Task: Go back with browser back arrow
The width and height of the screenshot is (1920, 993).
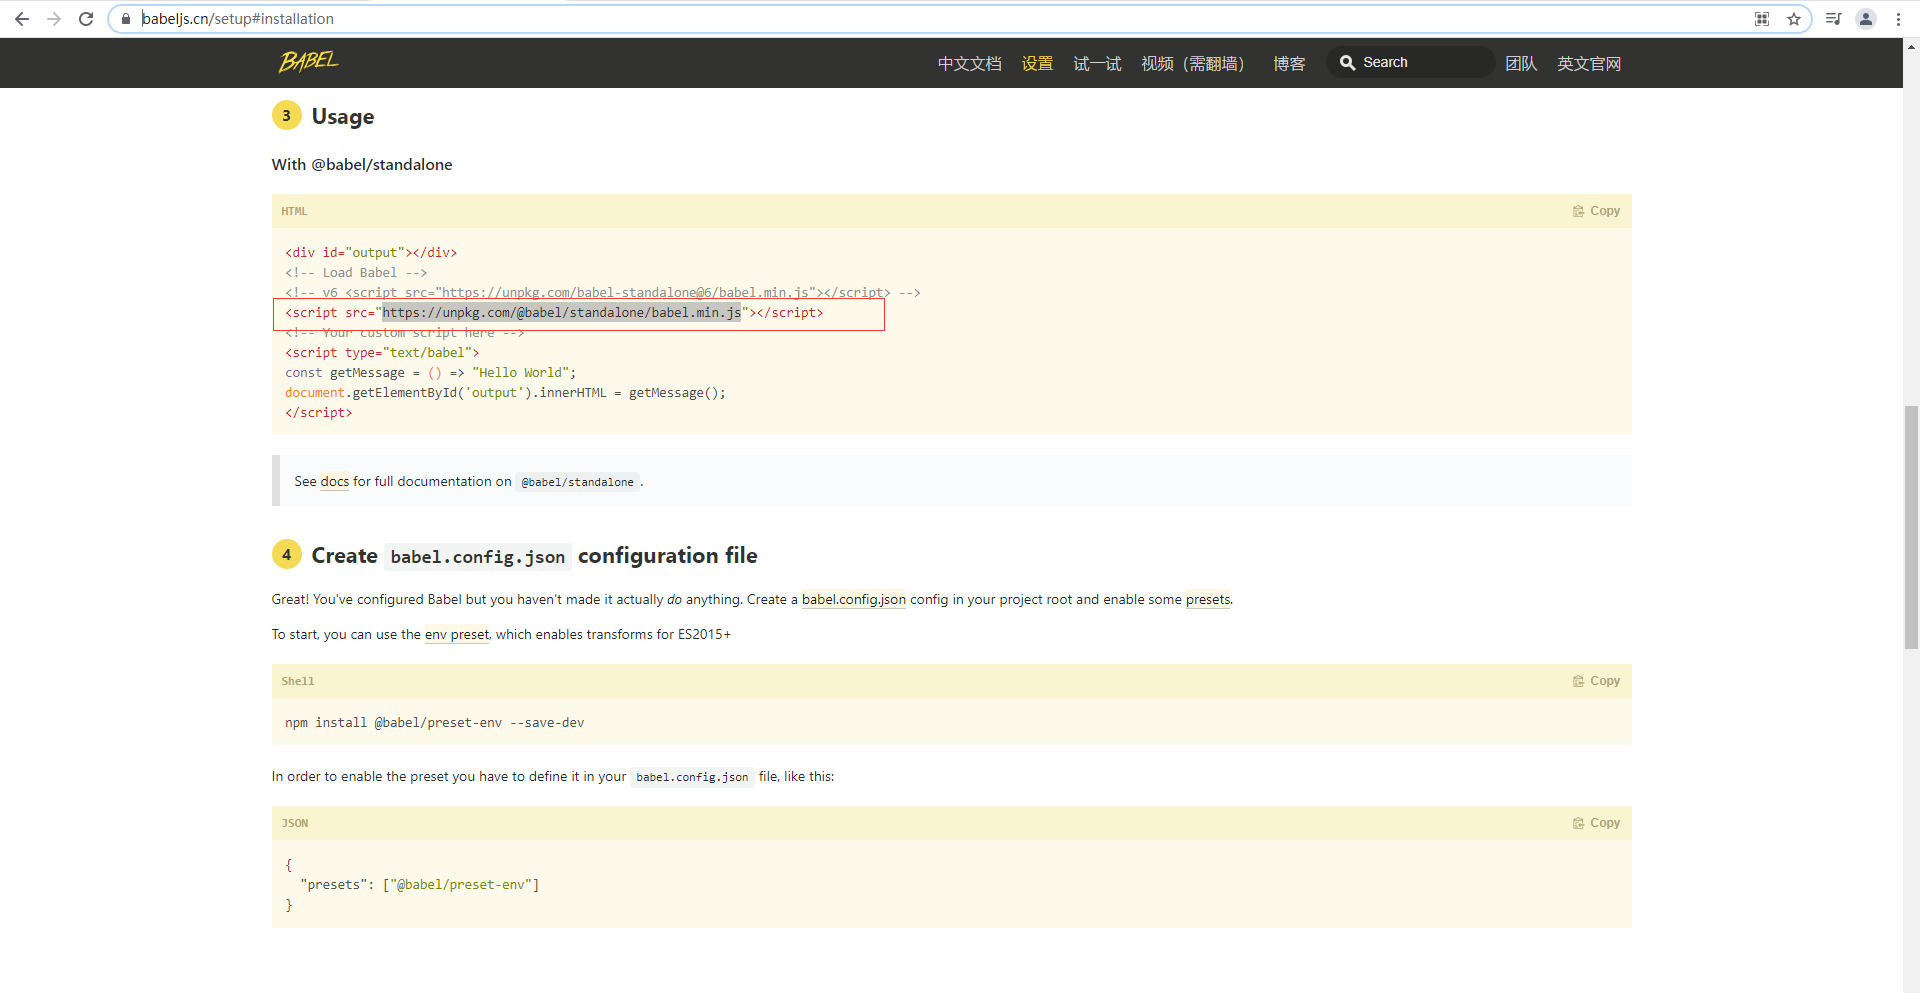Action: [x=22, y=19]
